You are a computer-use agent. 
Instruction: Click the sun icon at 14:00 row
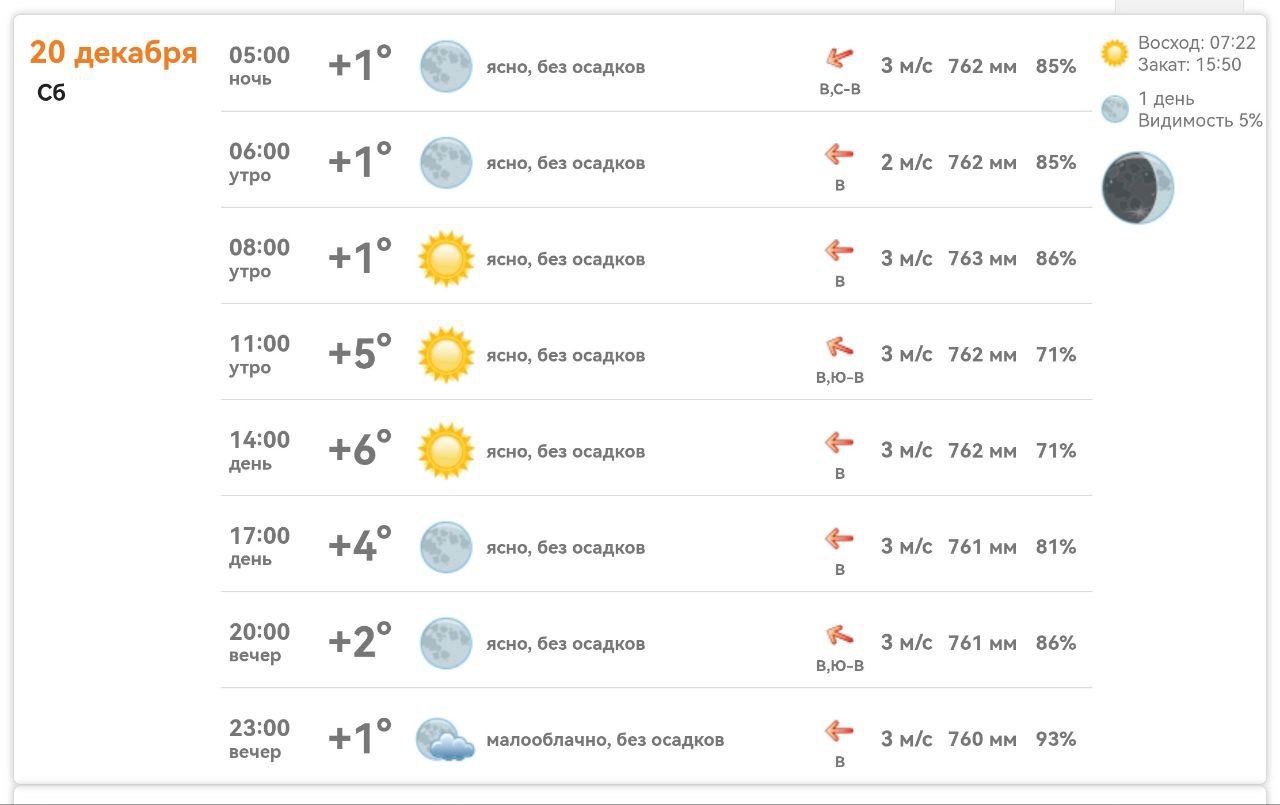445,451
